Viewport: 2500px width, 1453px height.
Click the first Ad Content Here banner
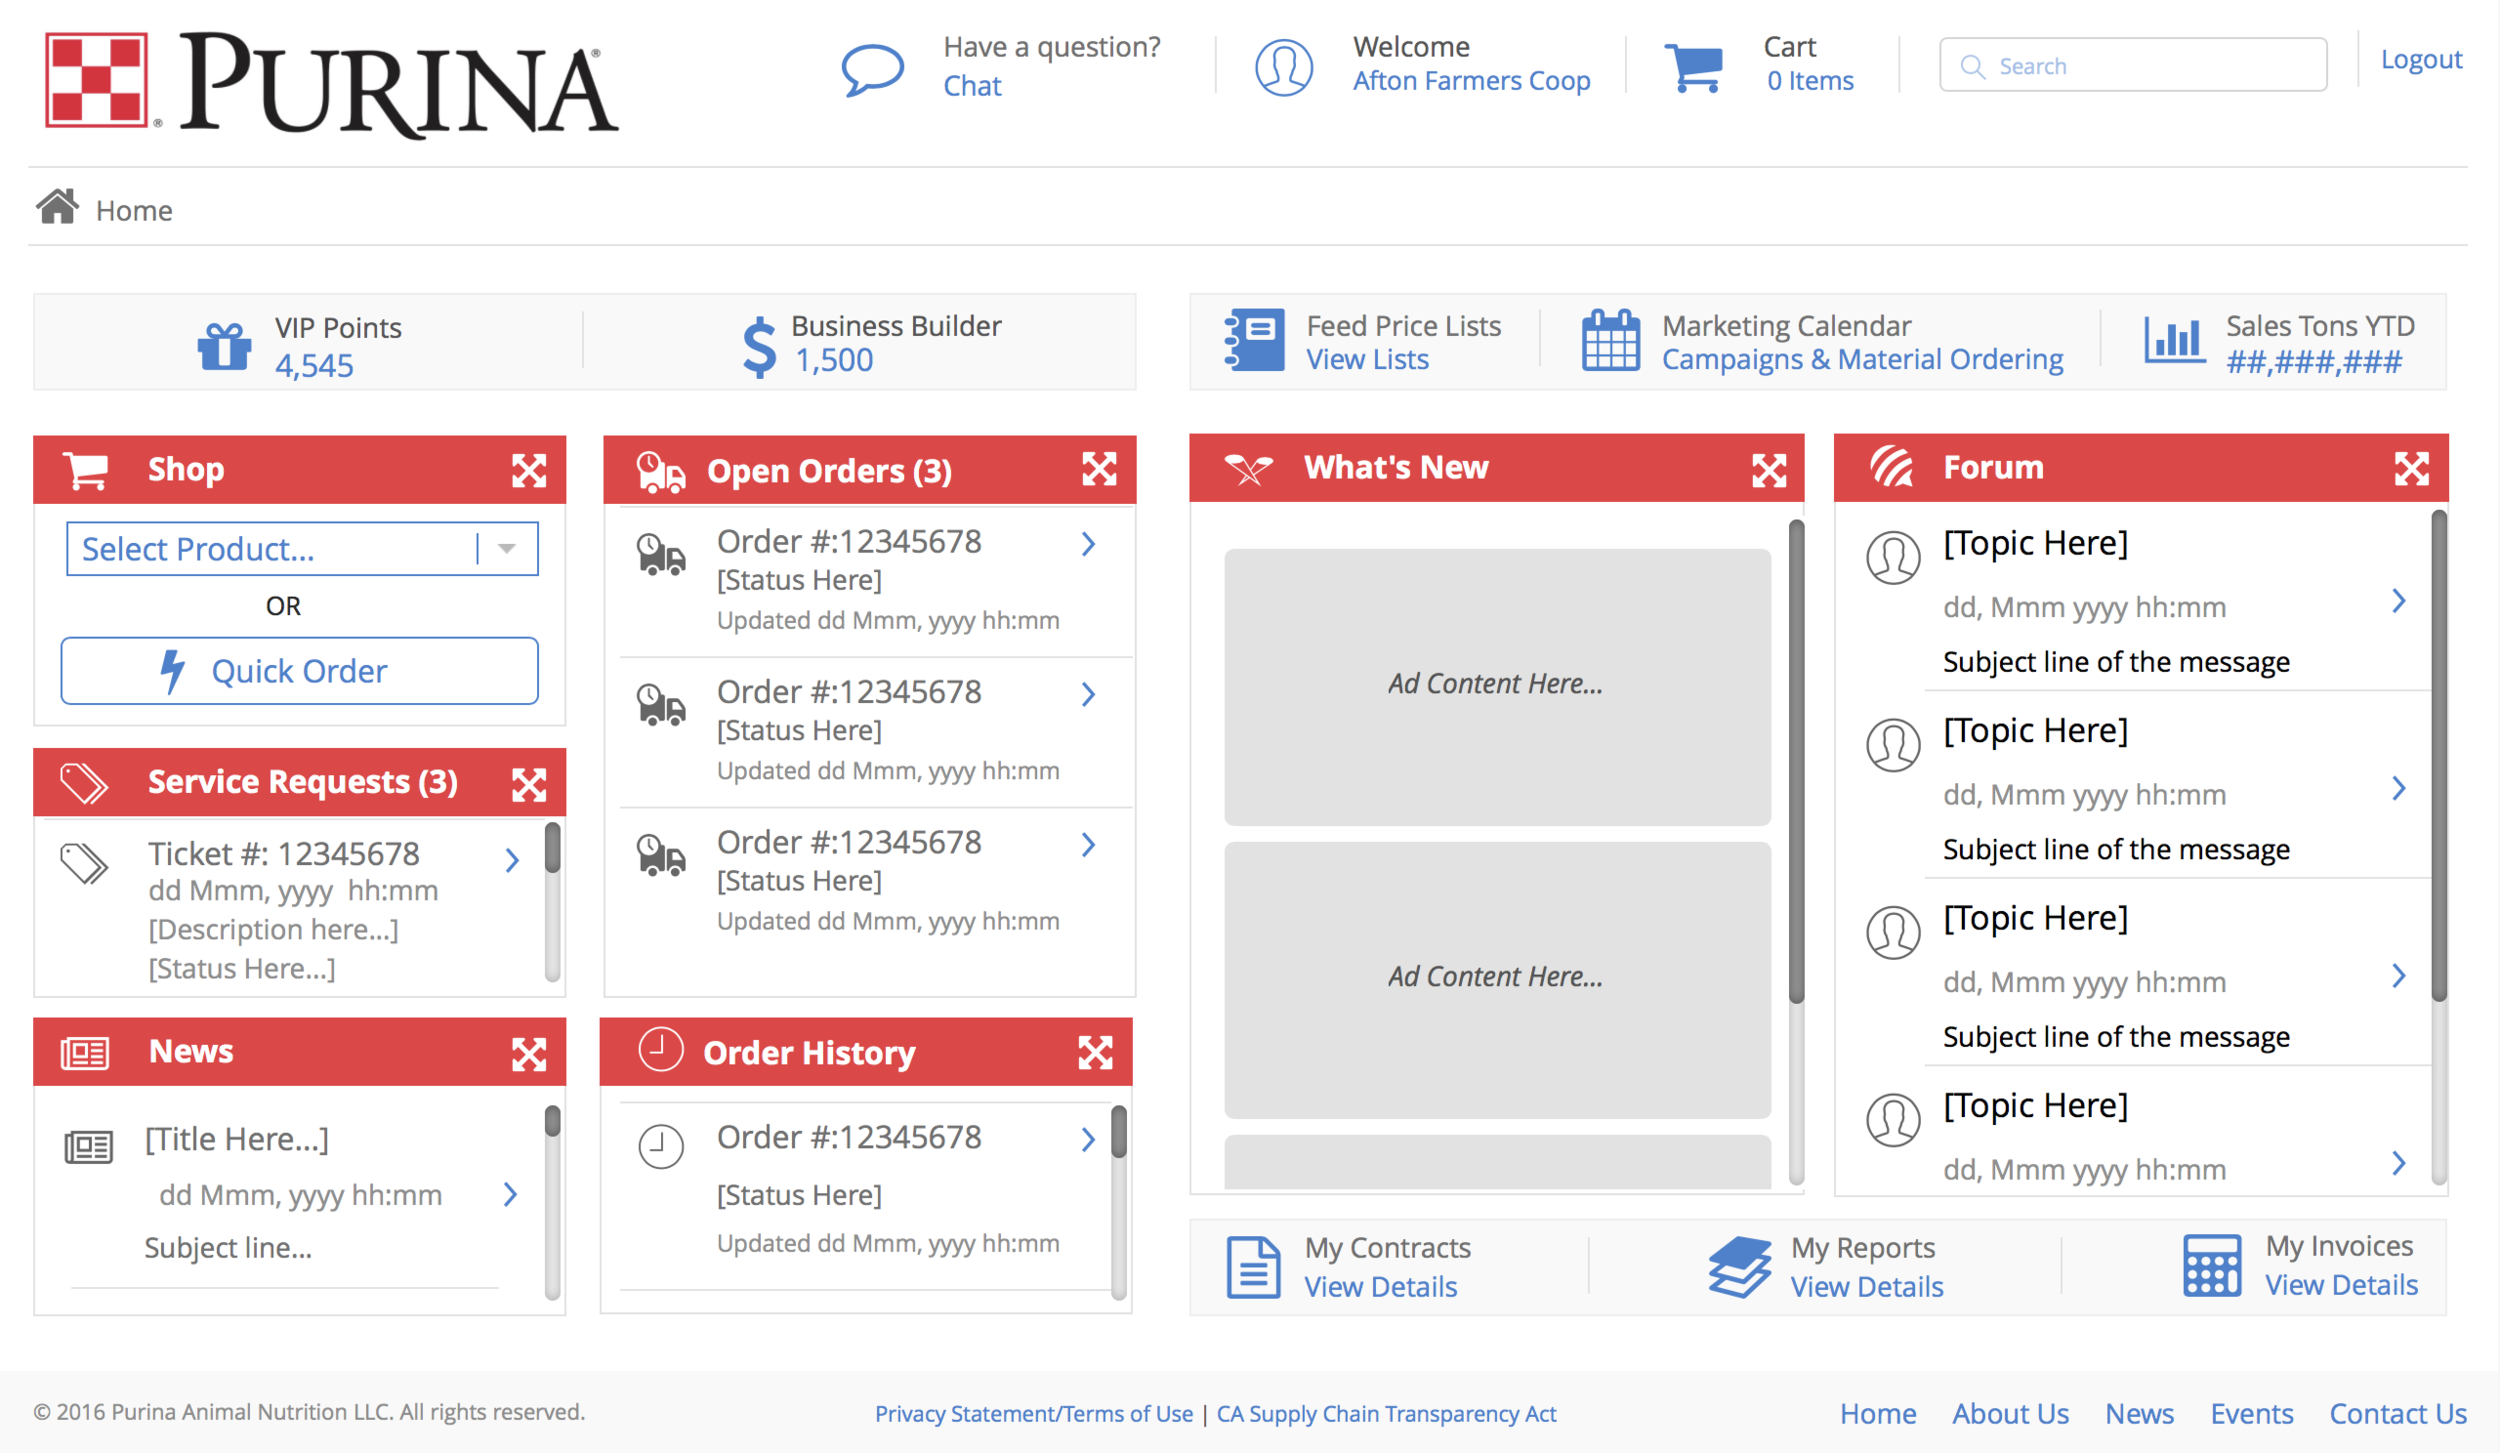1497,686
